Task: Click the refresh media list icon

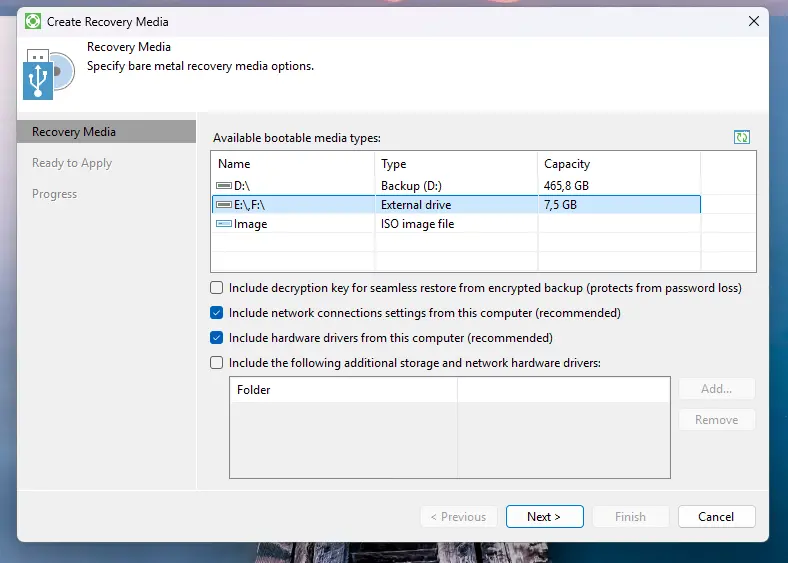Action: coord(741,138)
